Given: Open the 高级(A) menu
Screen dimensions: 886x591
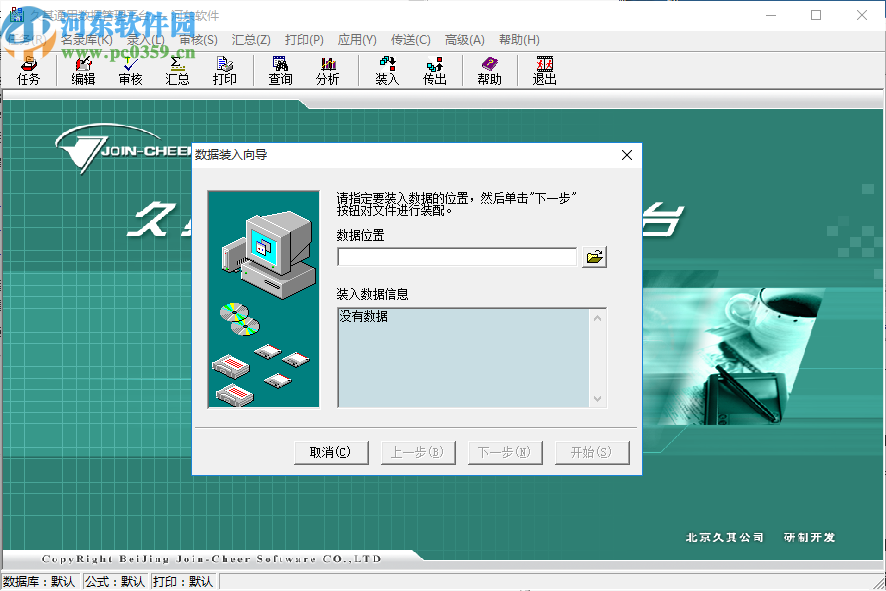Looking at the screenshot, I should click(x=464, y=40).
